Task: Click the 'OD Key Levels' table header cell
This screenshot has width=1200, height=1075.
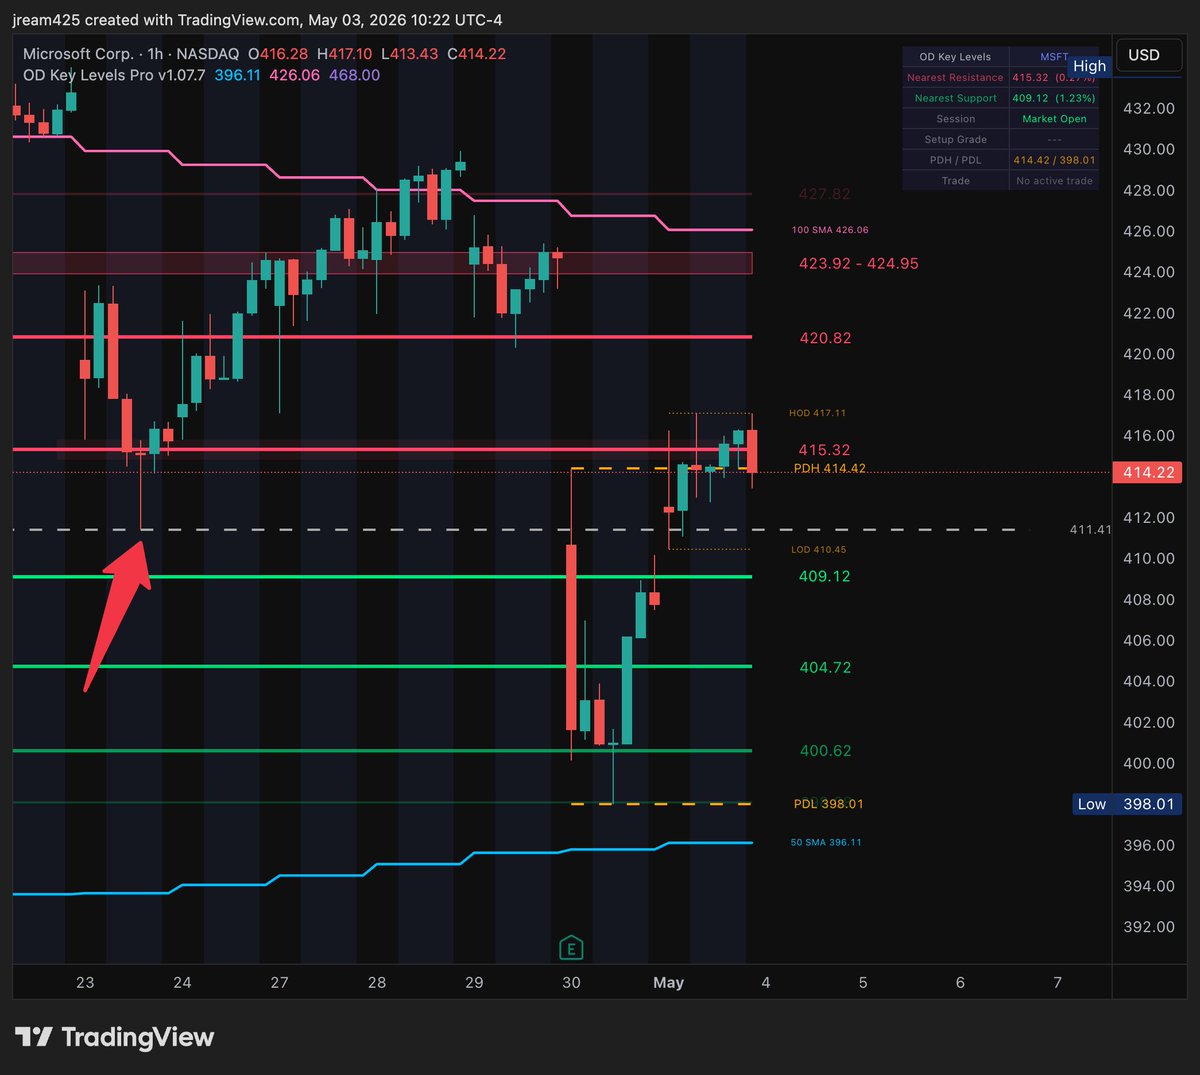Action: coord(955,57)
